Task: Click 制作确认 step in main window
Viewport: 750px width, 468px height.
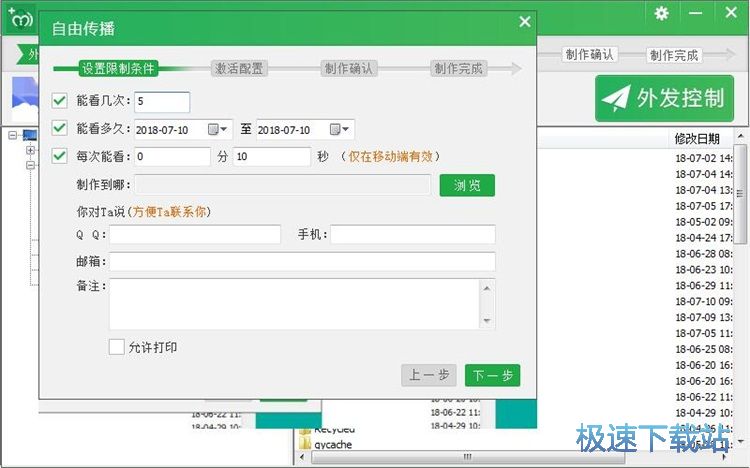Action: point(589,55)
